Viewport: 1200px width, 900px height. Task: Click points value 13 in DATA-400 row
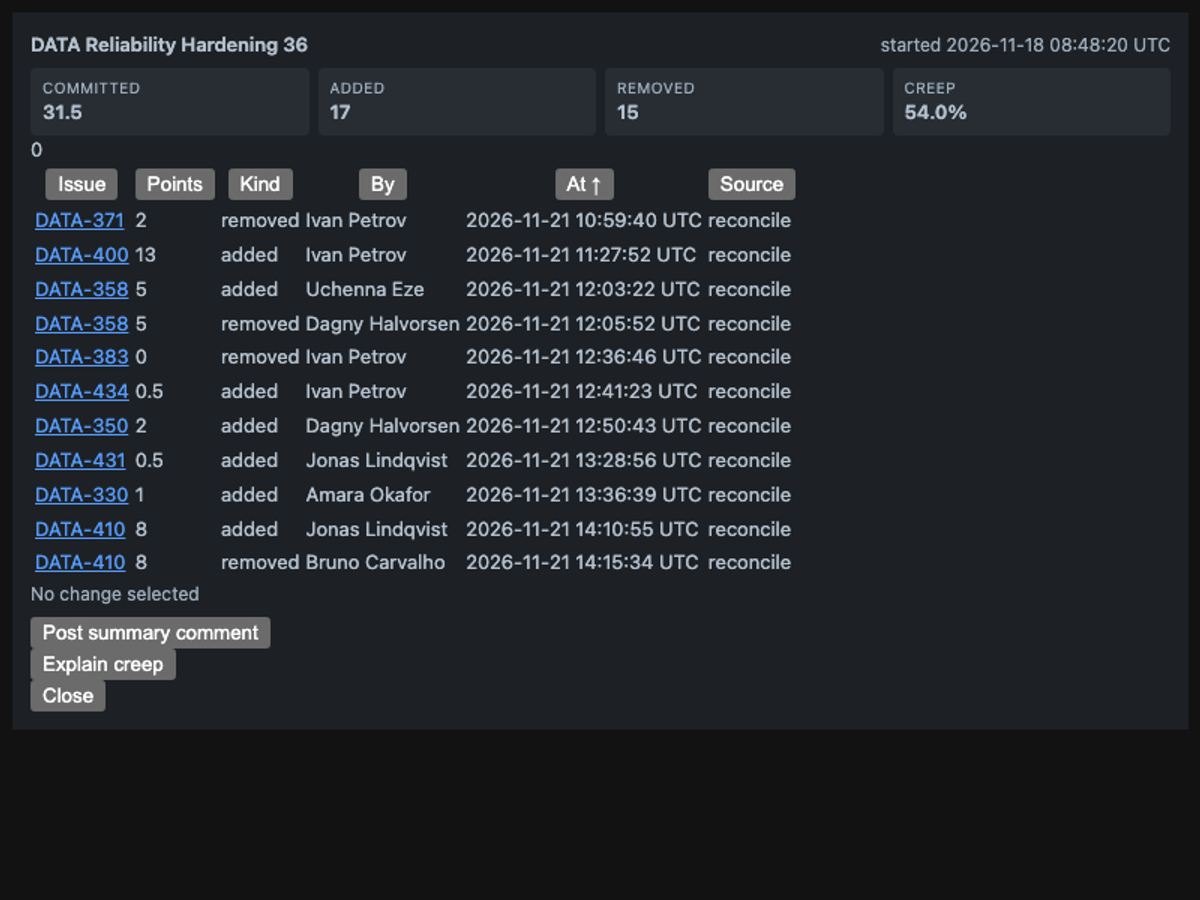[x=146, y=255]
